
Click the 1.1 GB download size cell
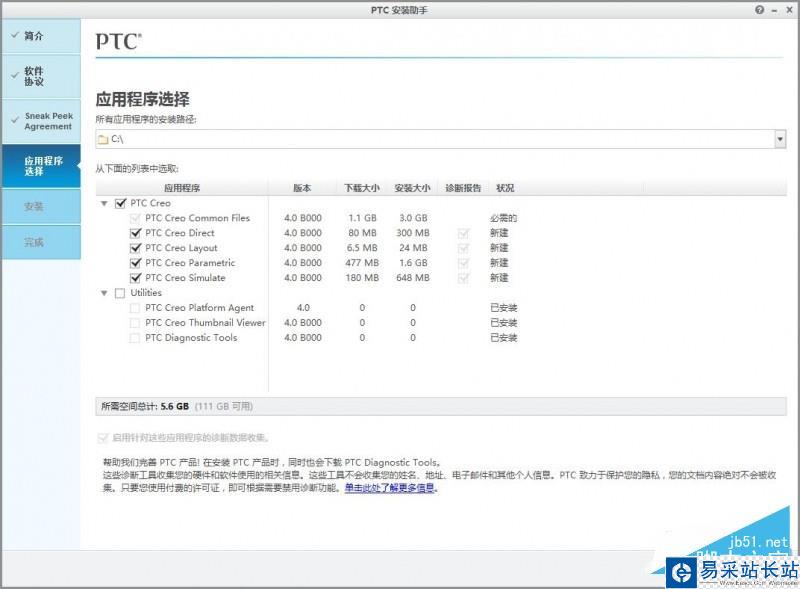[362, 218]
